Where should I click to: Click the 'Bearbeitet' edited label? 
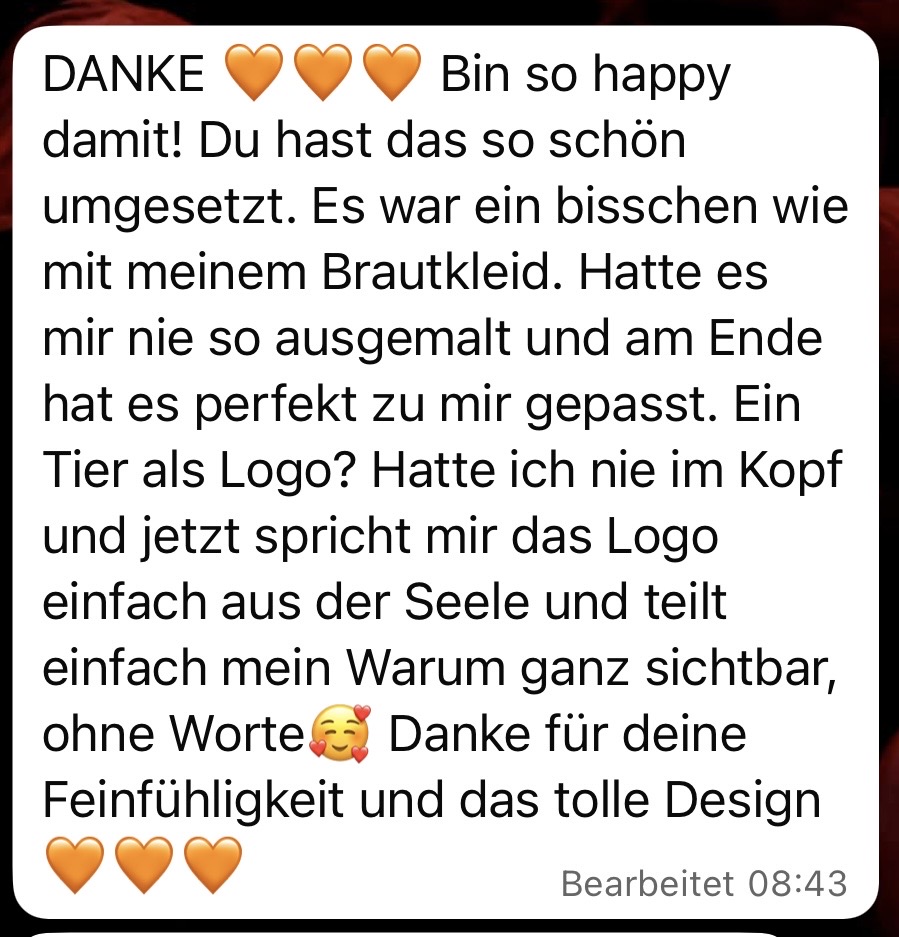pyautogui.click(x=647, y=883)
